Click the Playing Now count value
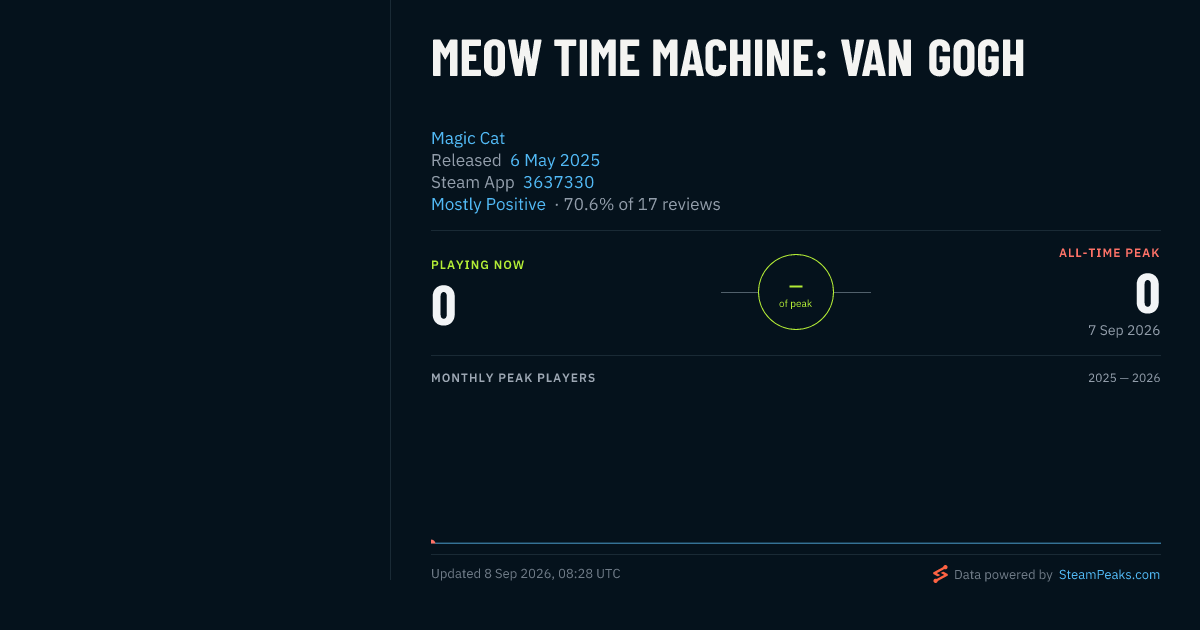Image resolution: width=1200 pixels, height=630 pixels. tap(443, 306)
